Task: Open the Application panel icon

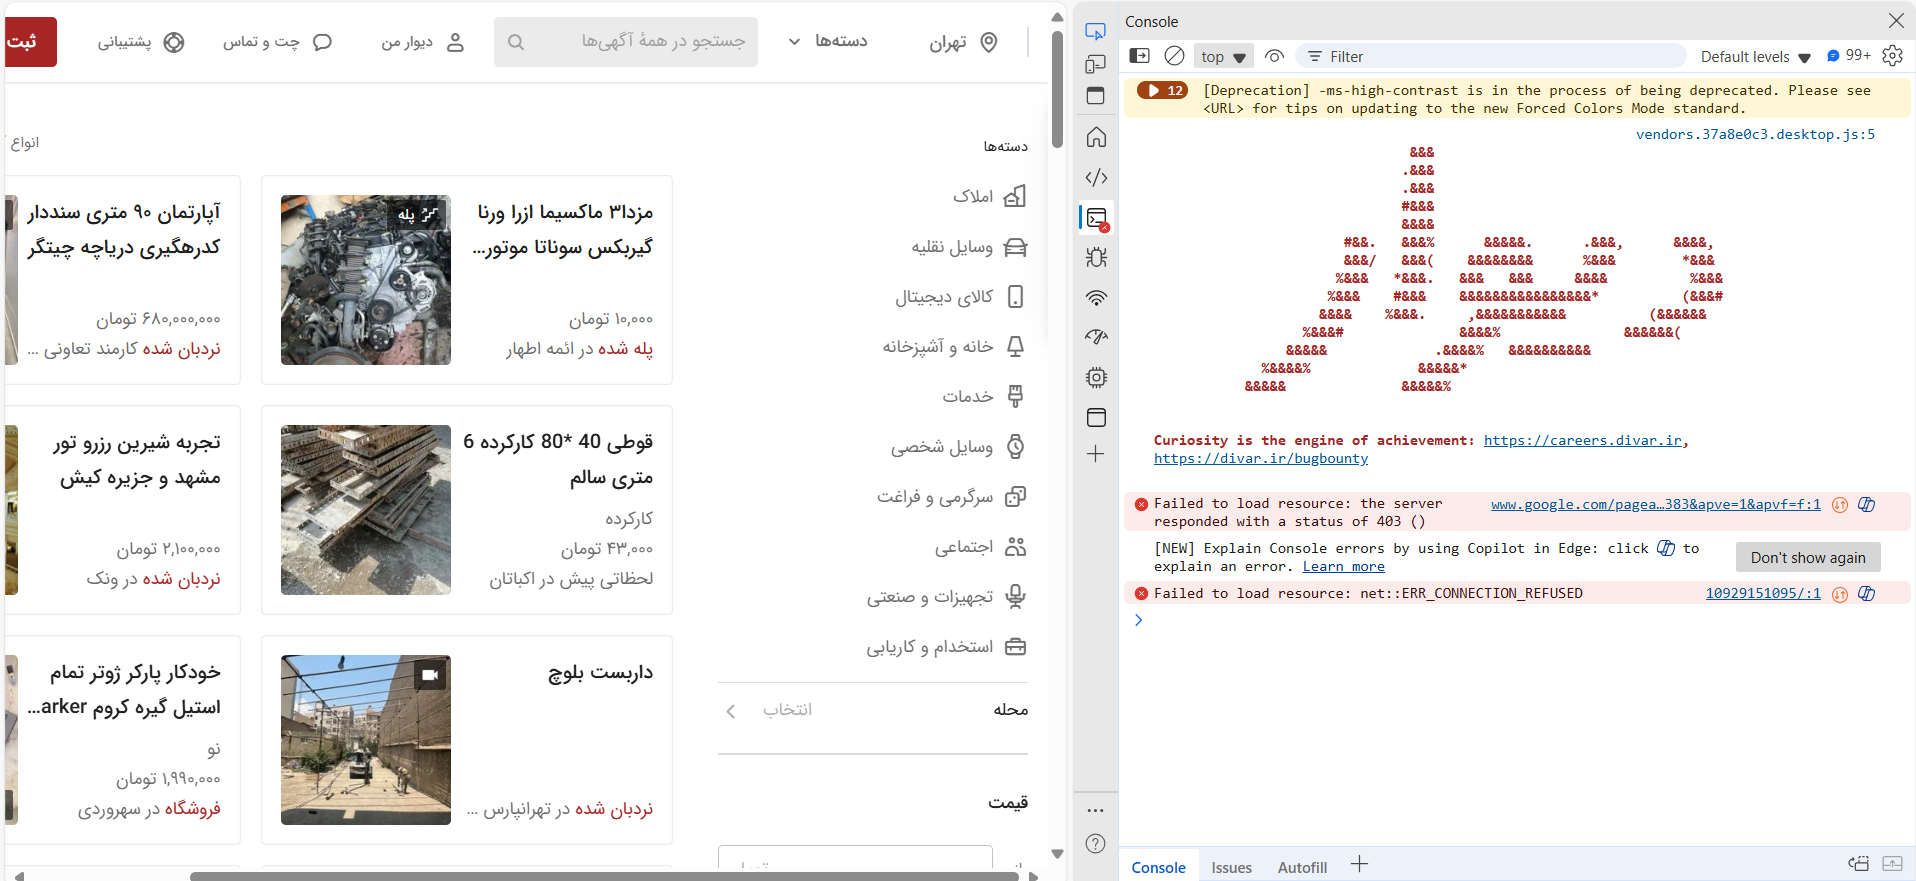Action: [1096, 417]
